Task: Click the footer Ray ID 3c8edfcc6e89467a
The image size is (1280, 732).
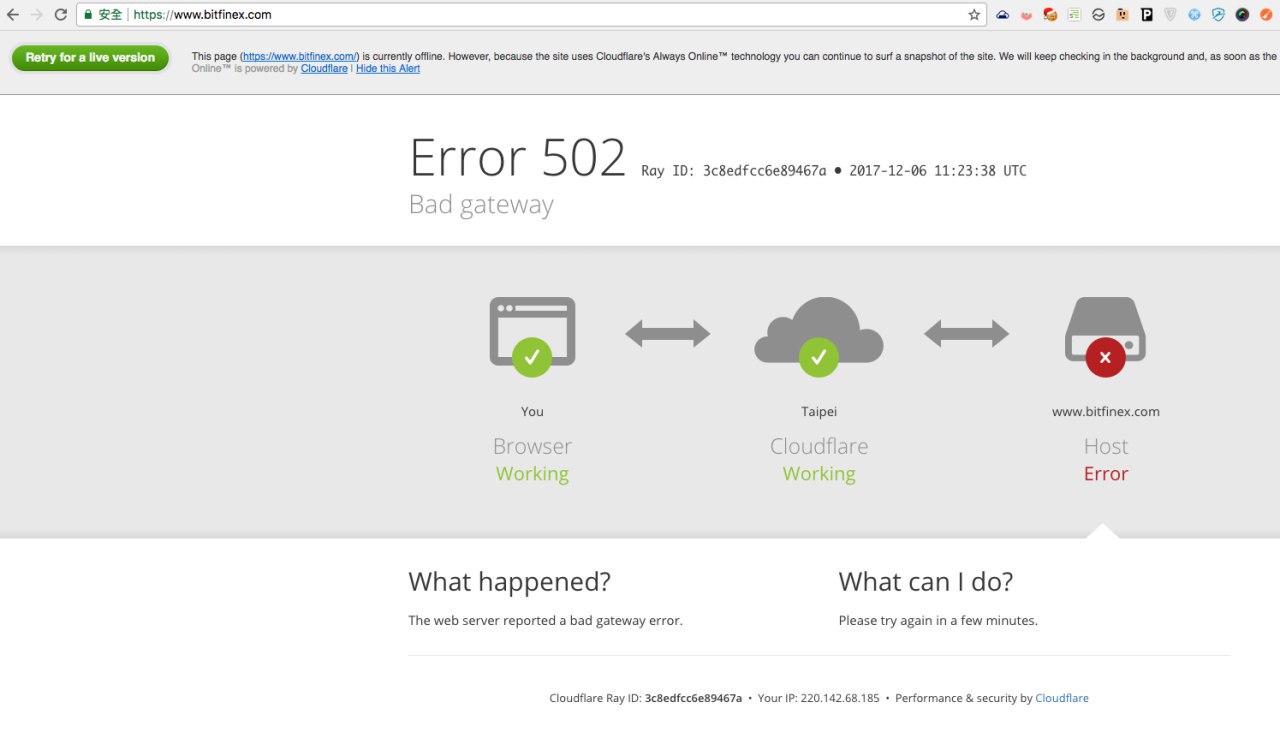Action: (x=693, y=698)
